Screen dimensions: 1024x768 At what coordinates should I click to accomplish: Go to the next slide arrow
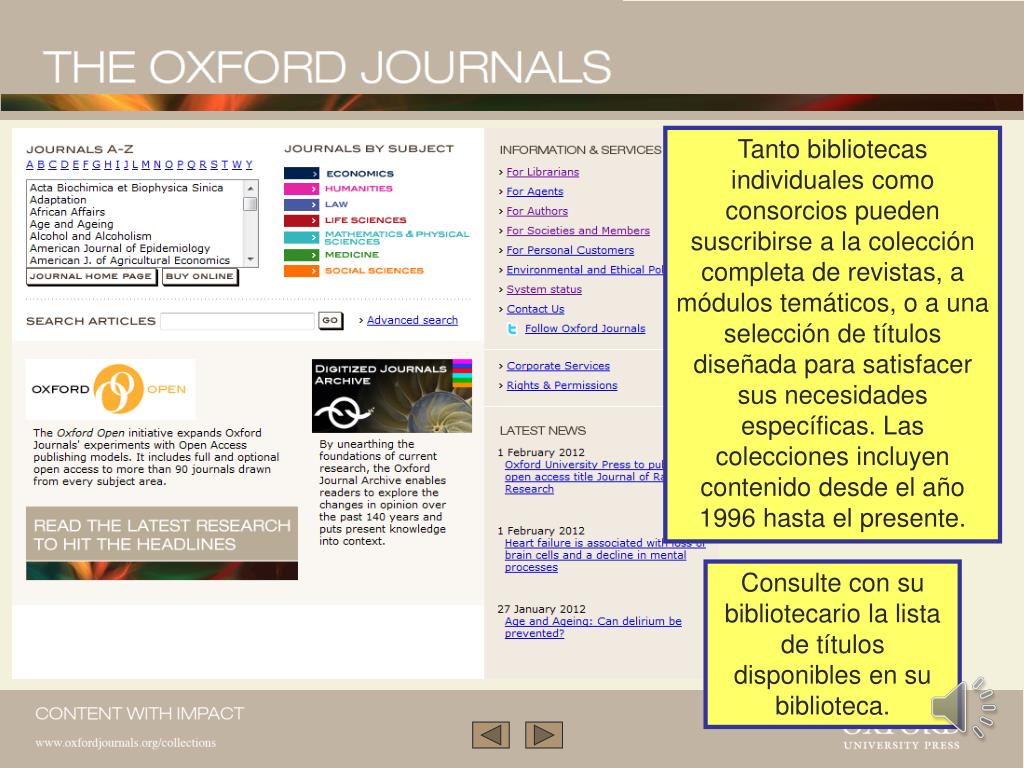[544, 735]
